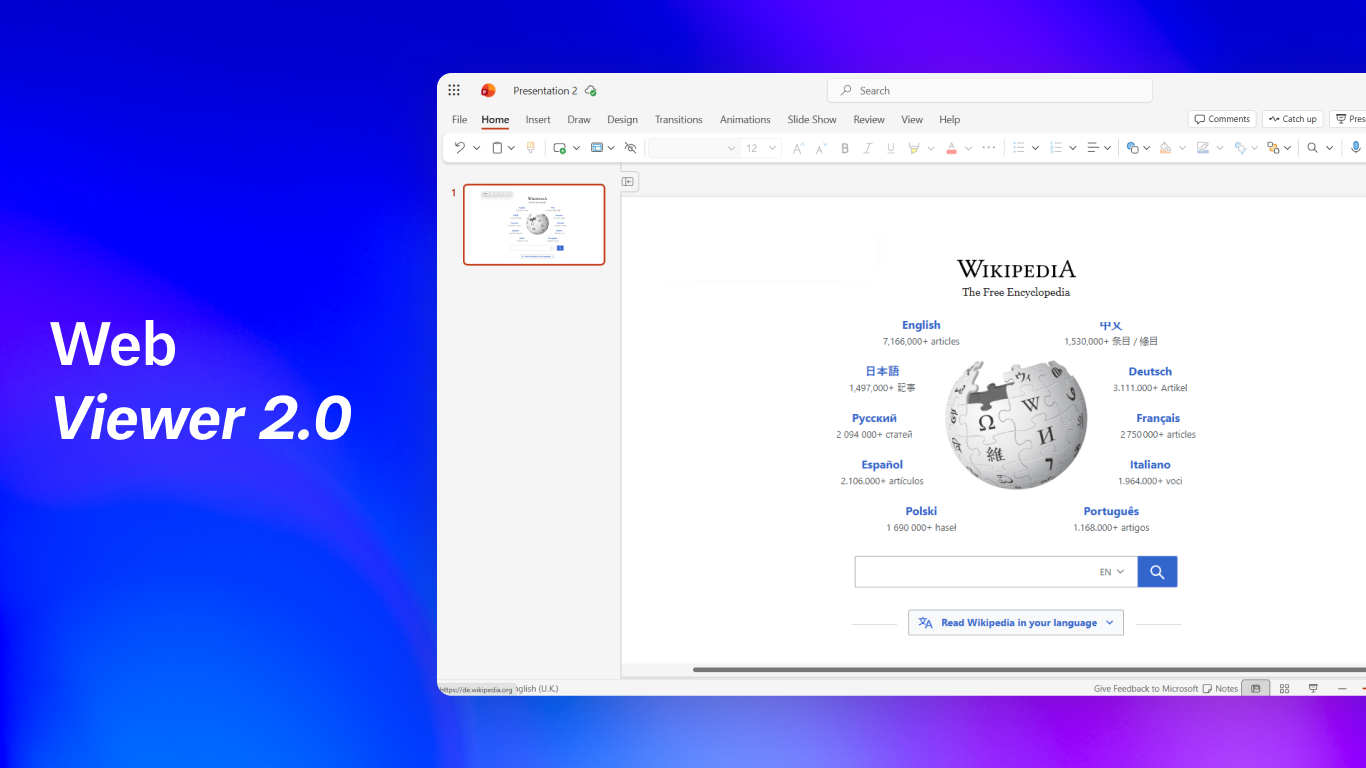Click the Numbering list icon
Screen dimensions: 1366x768
click(x=1056, y=147)
